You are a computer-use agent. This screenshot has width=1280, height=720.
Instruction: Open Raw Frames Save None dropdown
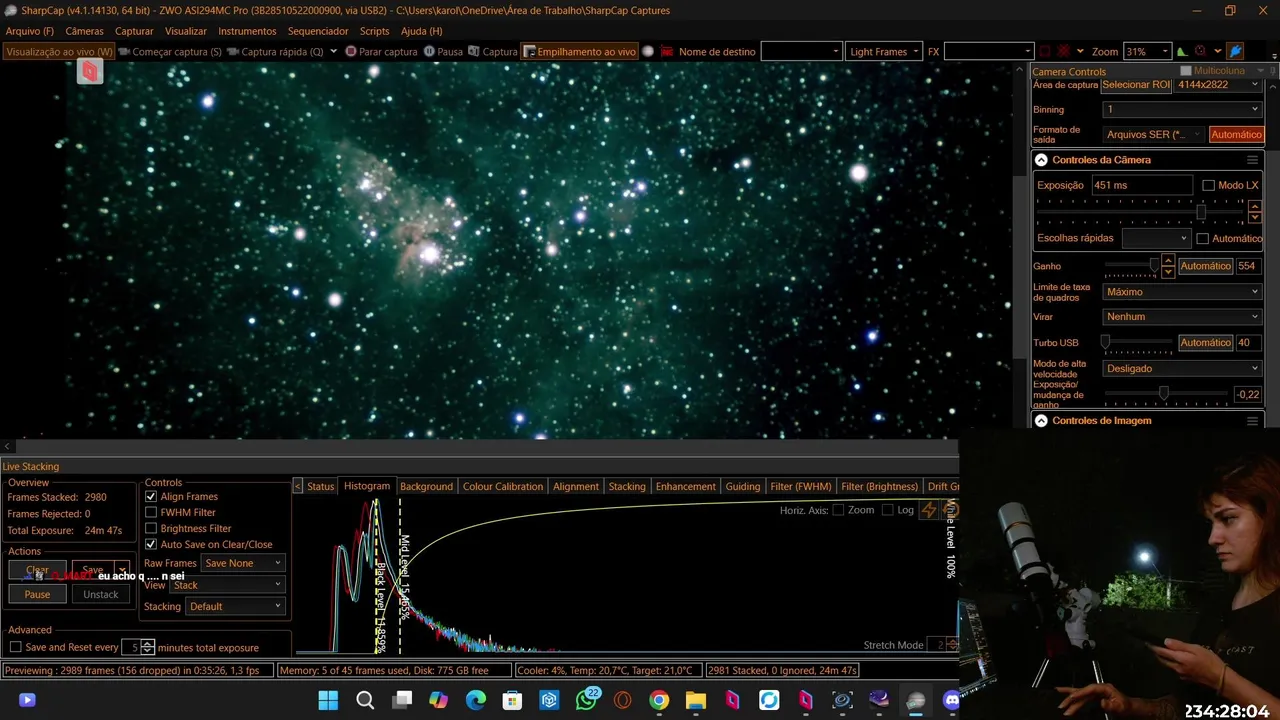(x=243, y=563)
